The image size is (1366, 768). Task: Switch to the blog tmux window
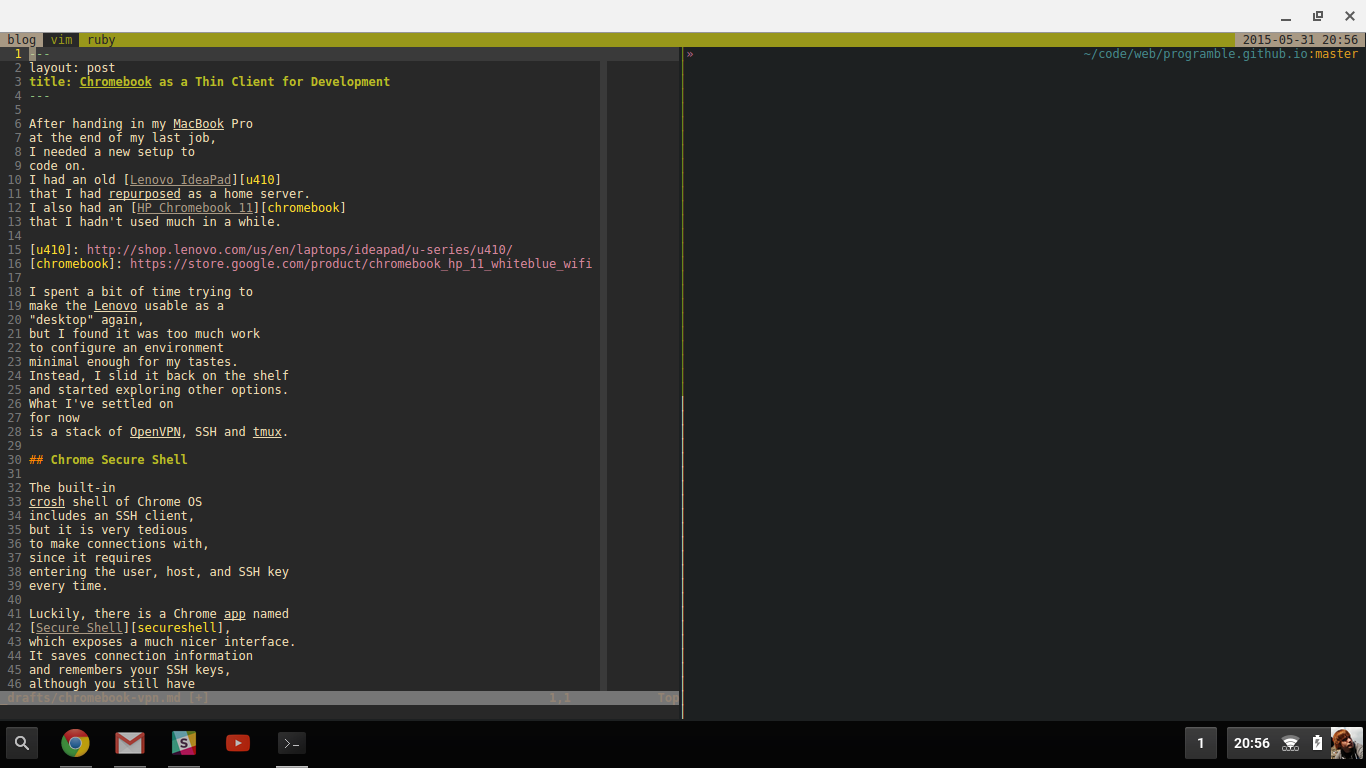tap(21, 40)
